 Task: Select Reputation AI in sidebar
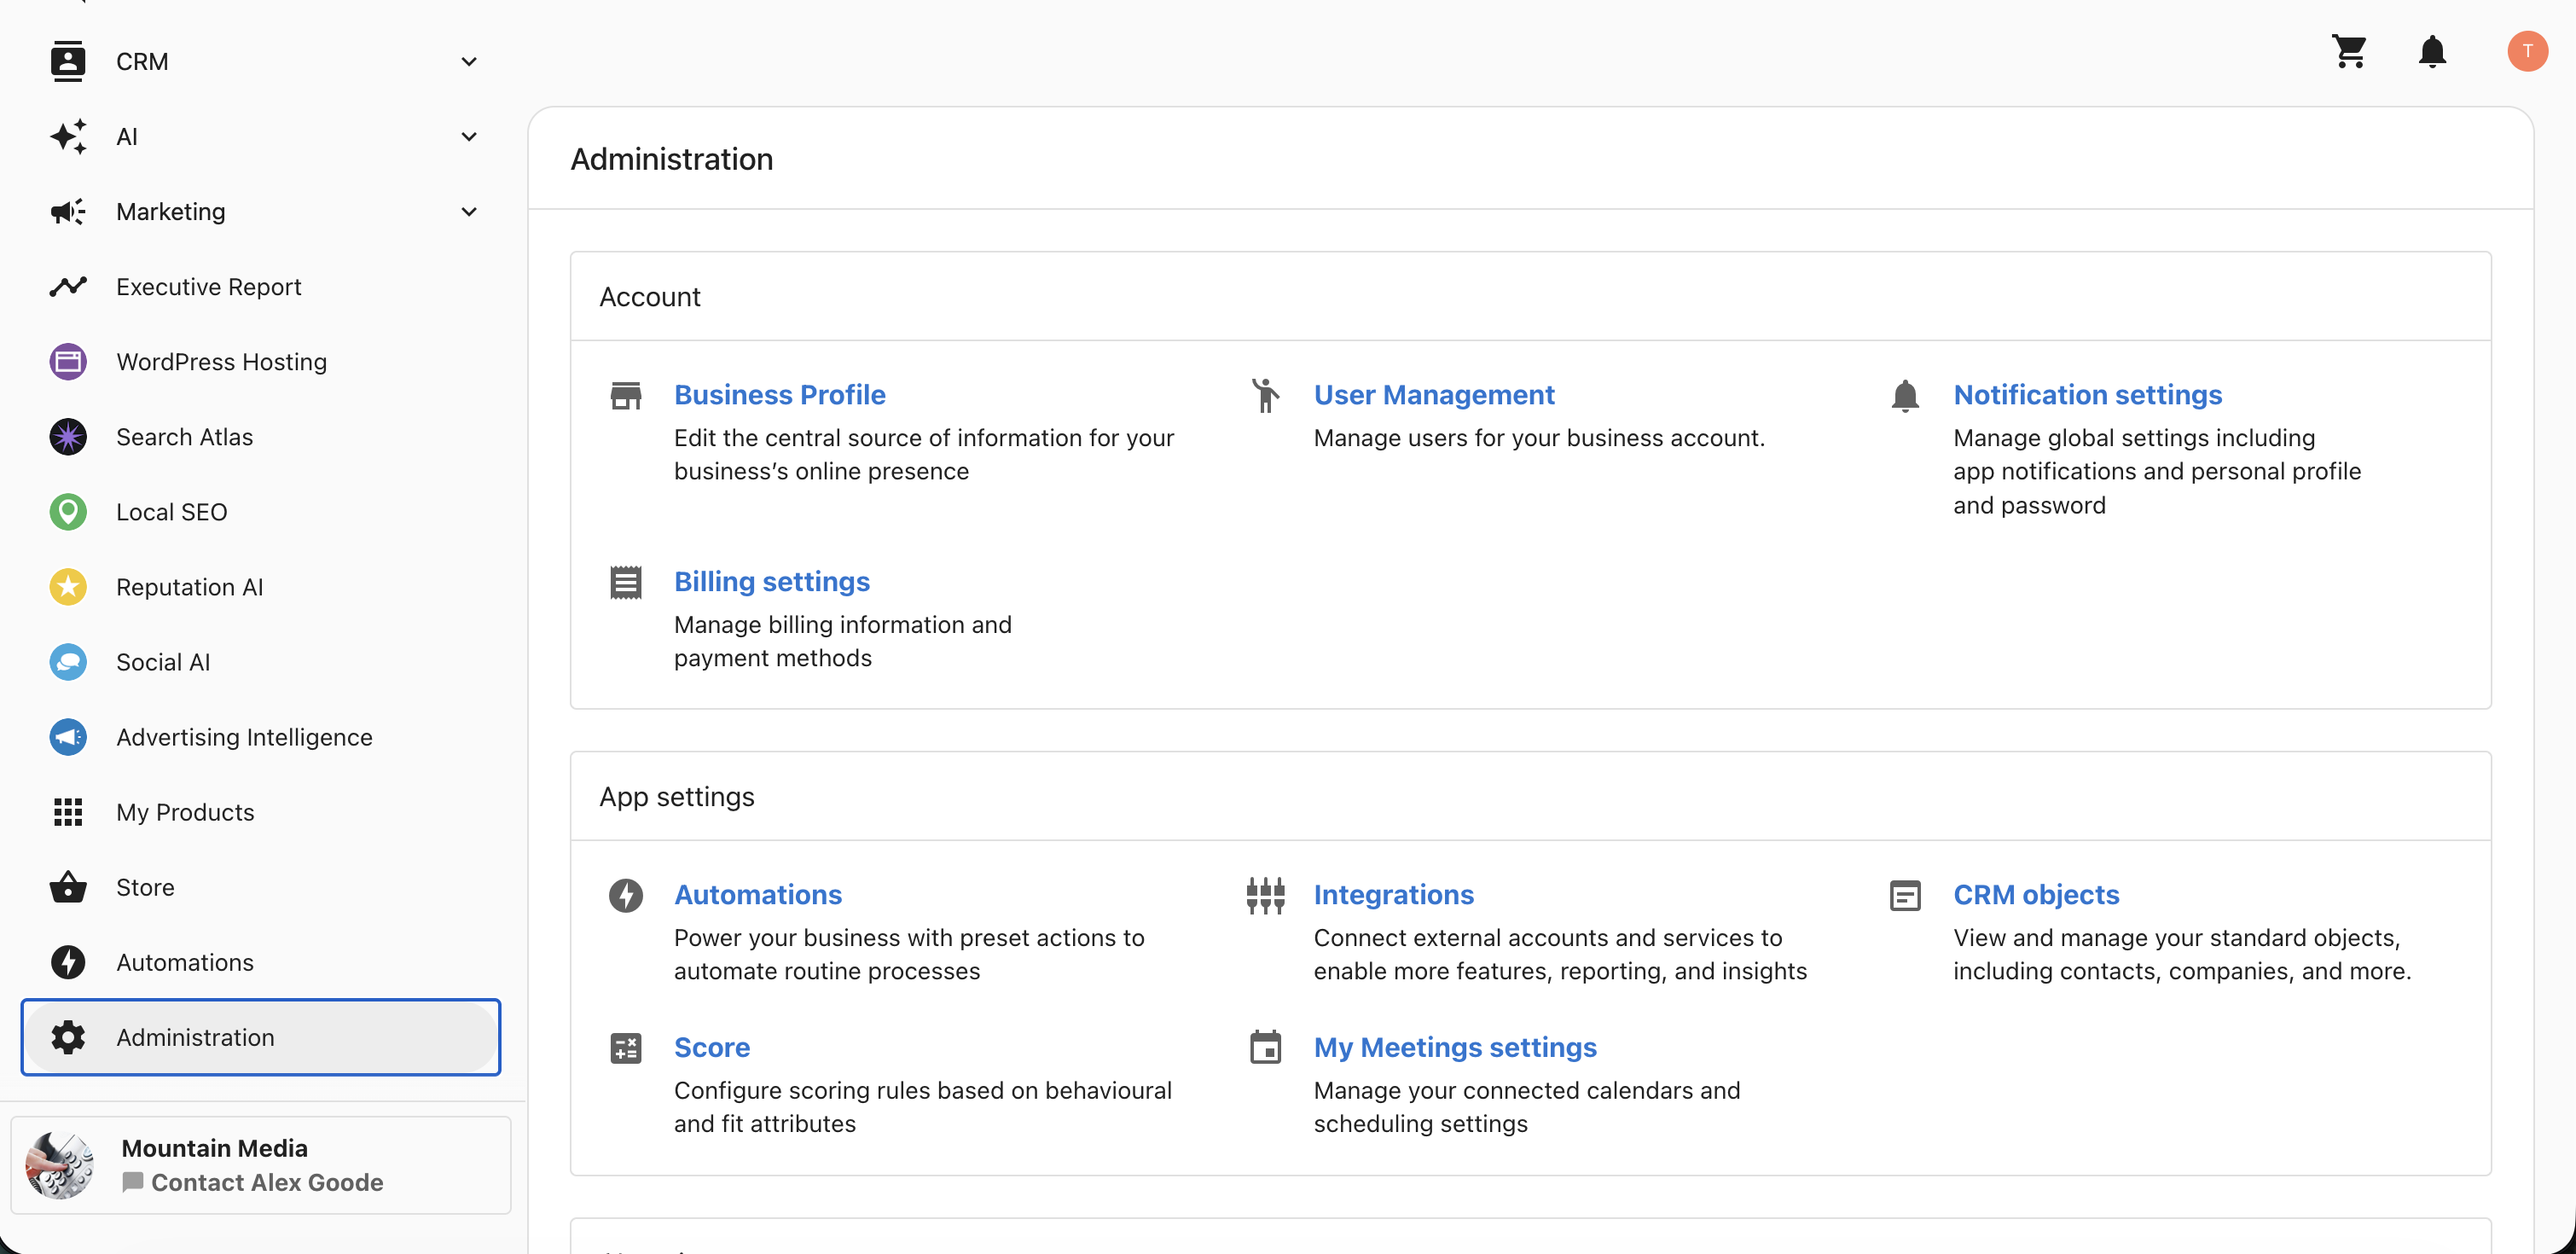pos(260,586)
